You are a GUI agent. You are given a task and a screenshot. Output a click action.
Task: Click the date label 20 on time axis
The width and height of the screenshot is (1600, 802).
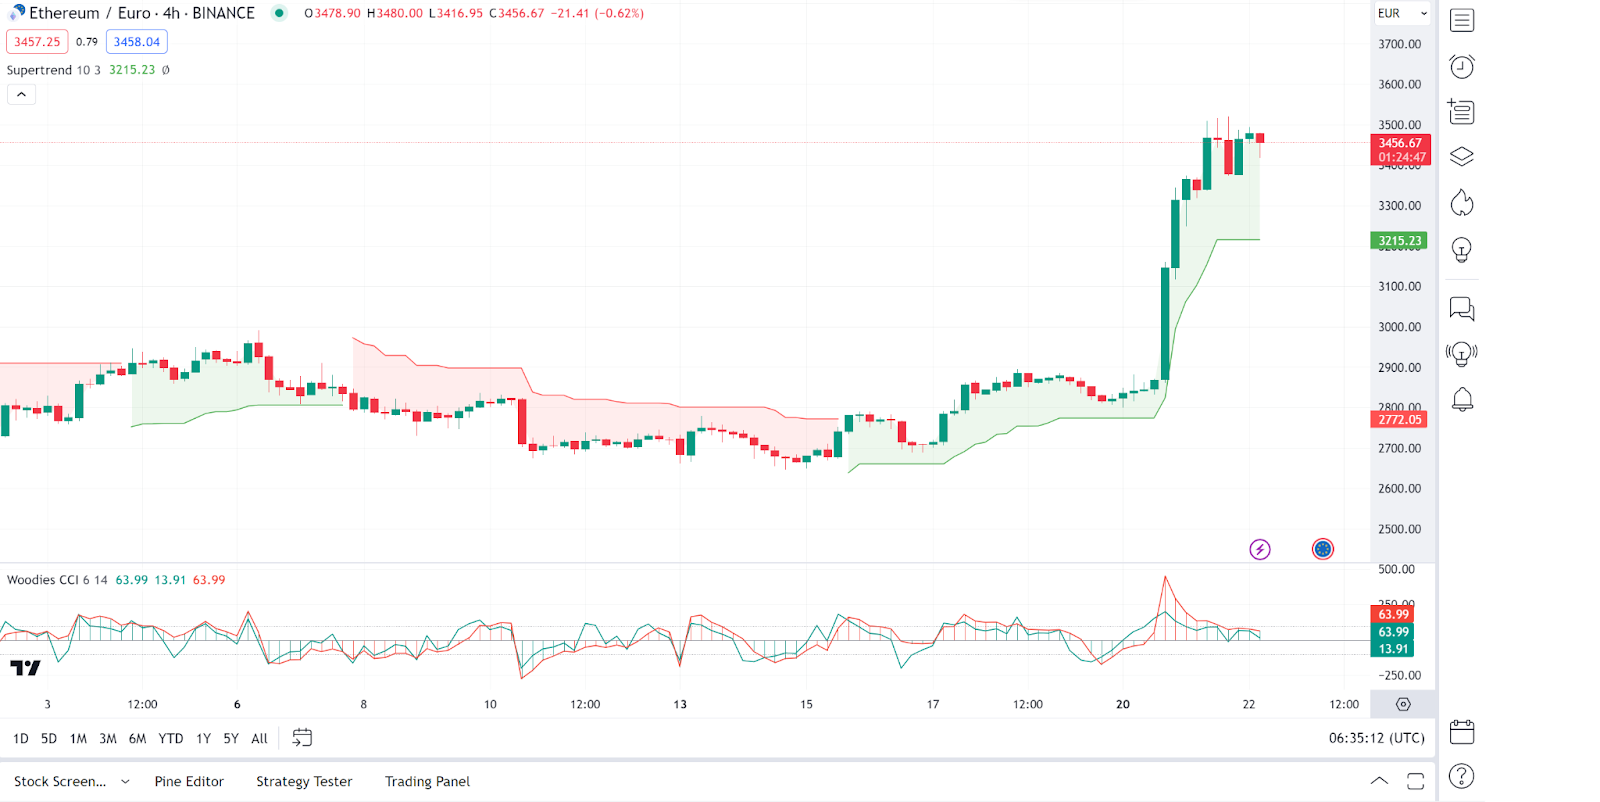click(1123, 705)
